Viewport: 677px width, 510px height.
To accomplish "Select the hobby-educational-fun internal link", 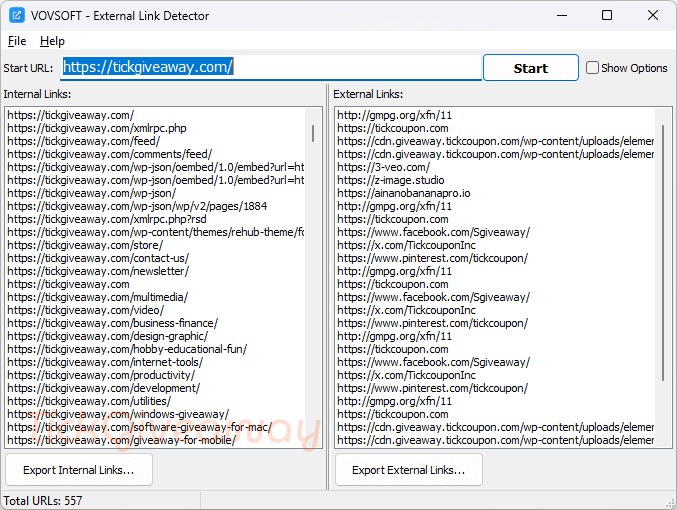I will point(155,349).
